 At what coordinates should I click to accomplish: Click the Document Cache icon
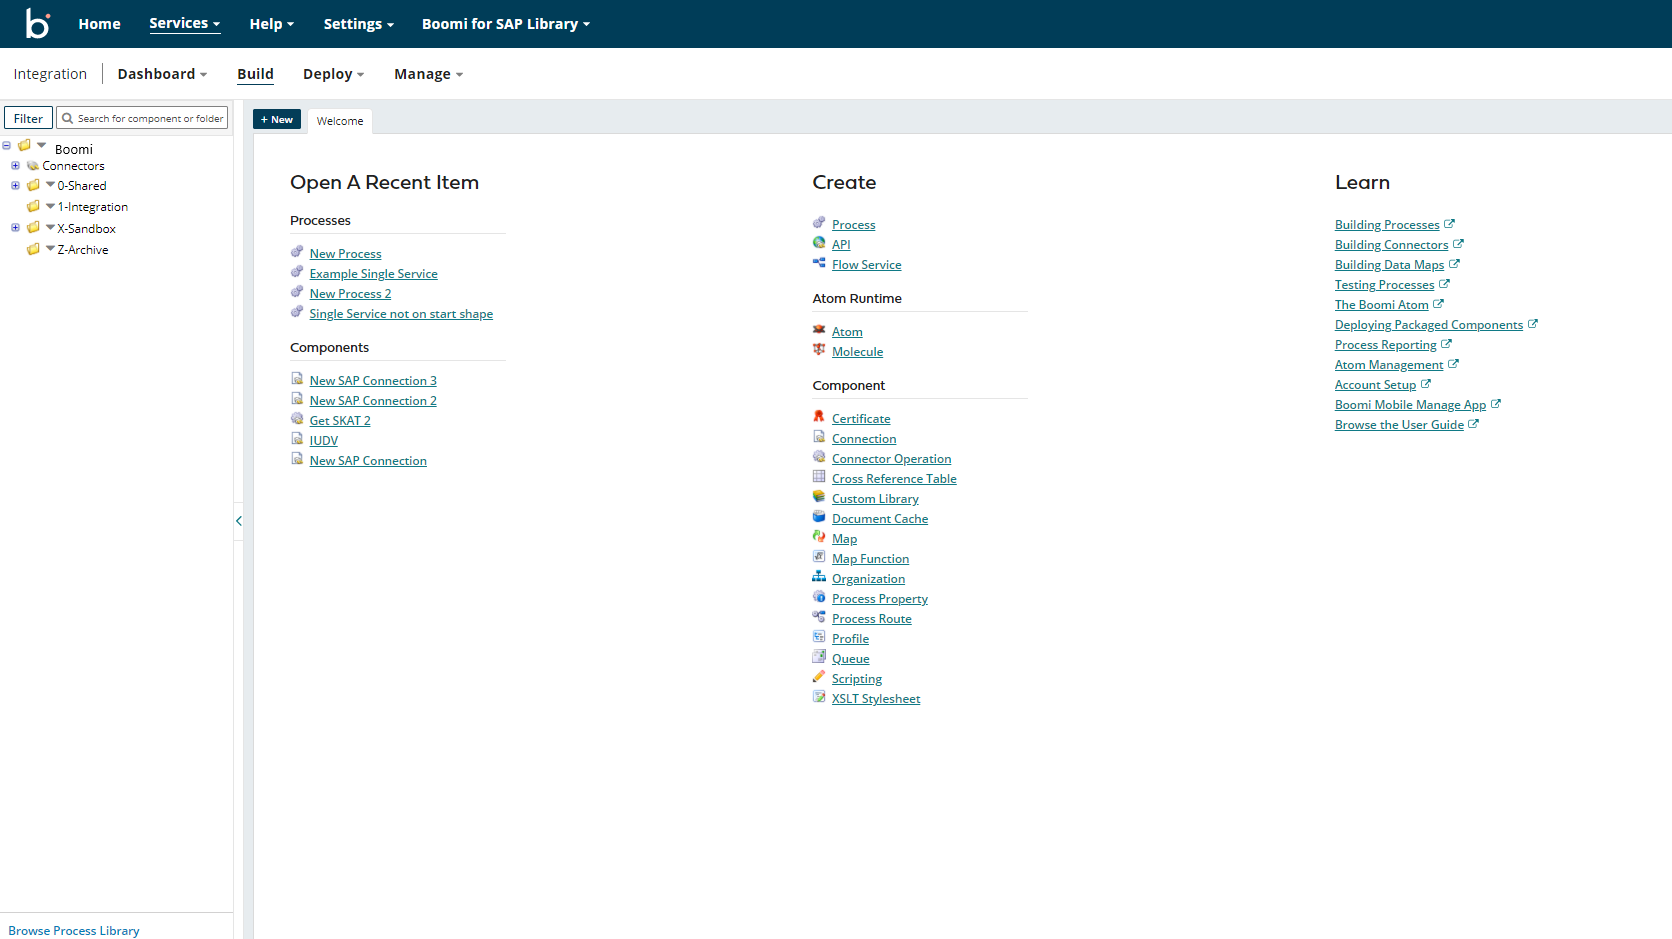pyautogui.click(x=819, y=517)
